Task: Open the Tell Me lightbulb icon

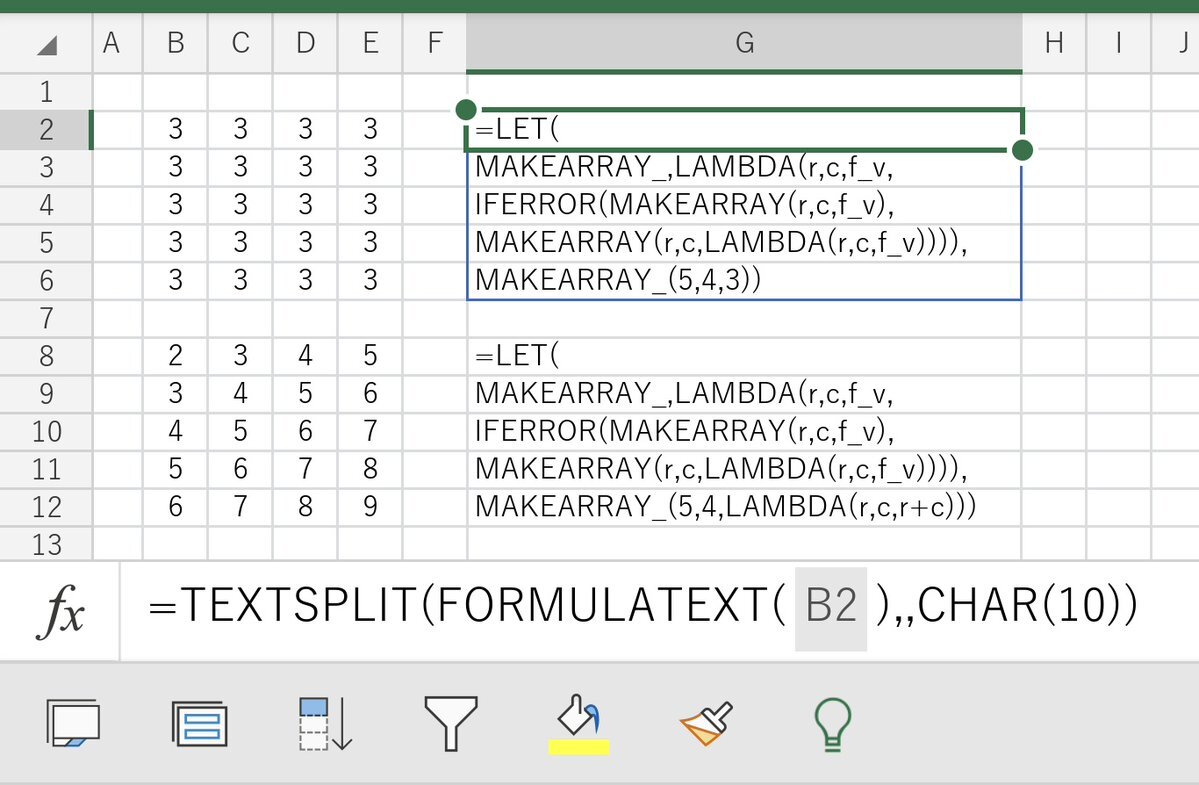Action: [832, 722]
